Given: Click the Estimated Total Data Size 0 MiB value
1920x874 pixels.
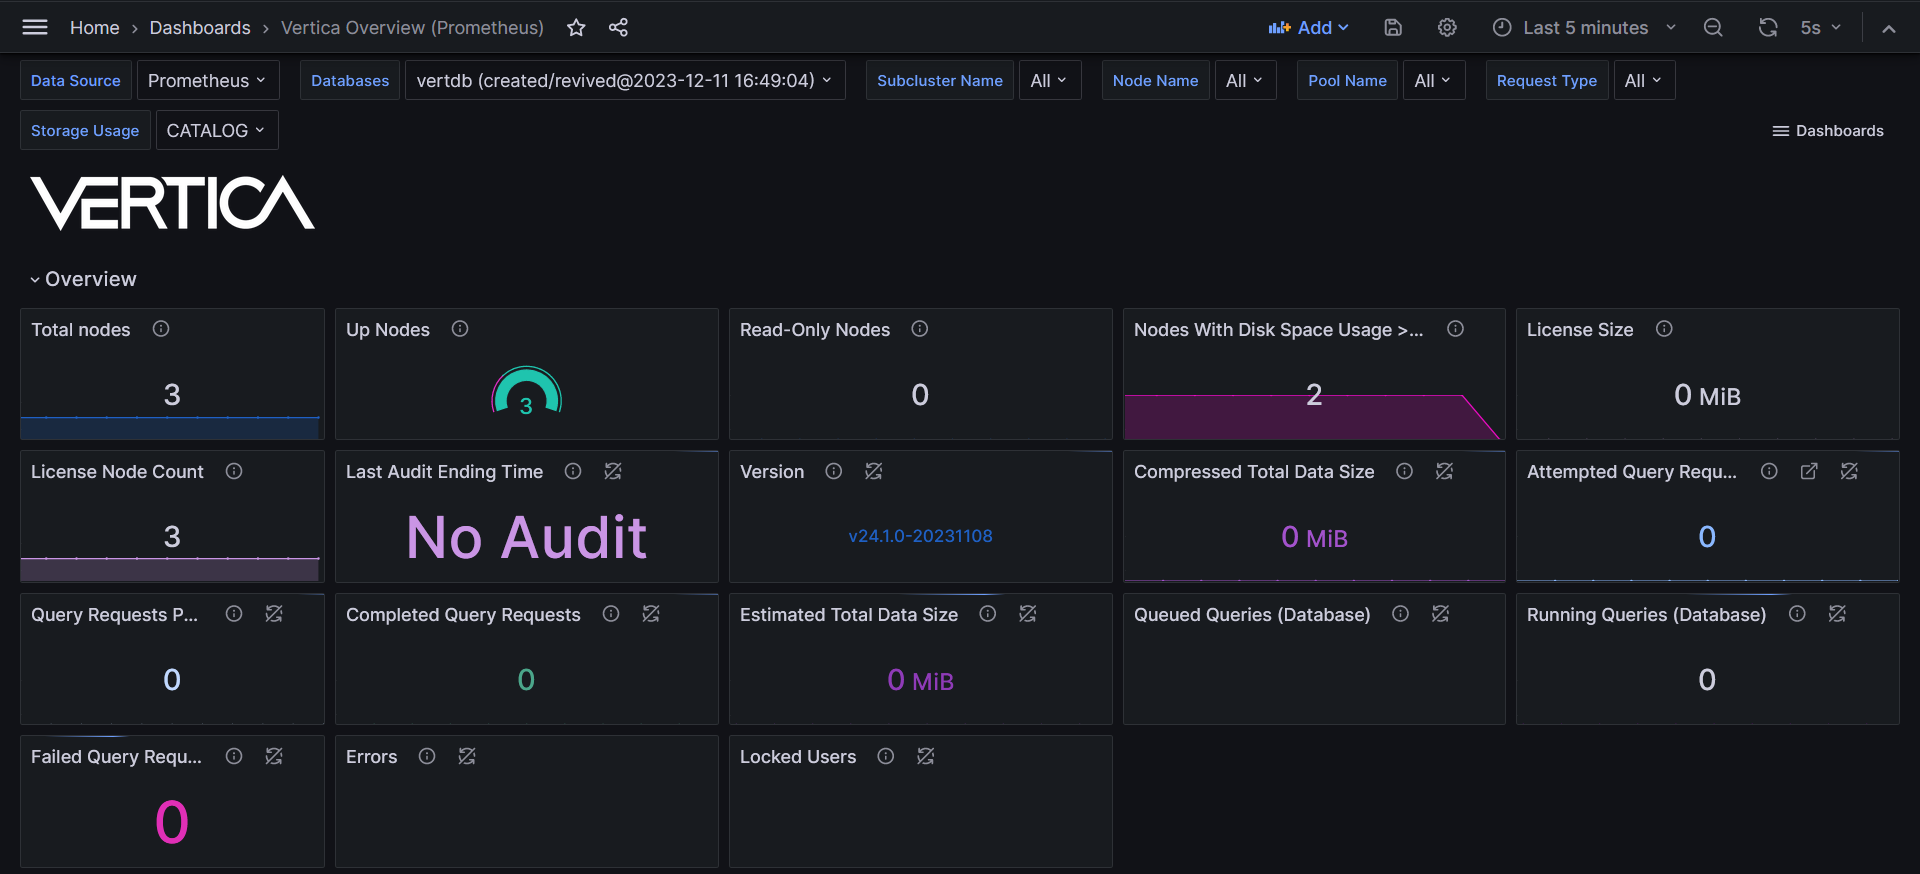Looking at the screenshot, I should tap(920, 680).
